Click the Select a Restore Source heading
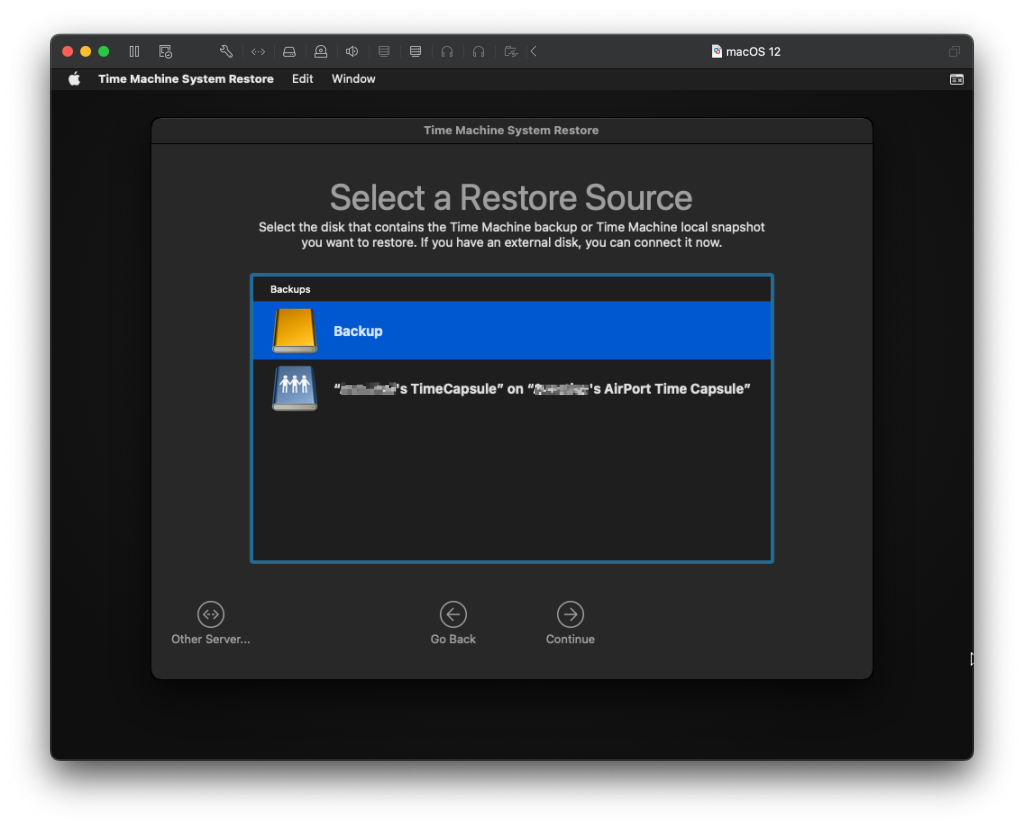Screen dimensions: 1024x827 coord(511,197)
